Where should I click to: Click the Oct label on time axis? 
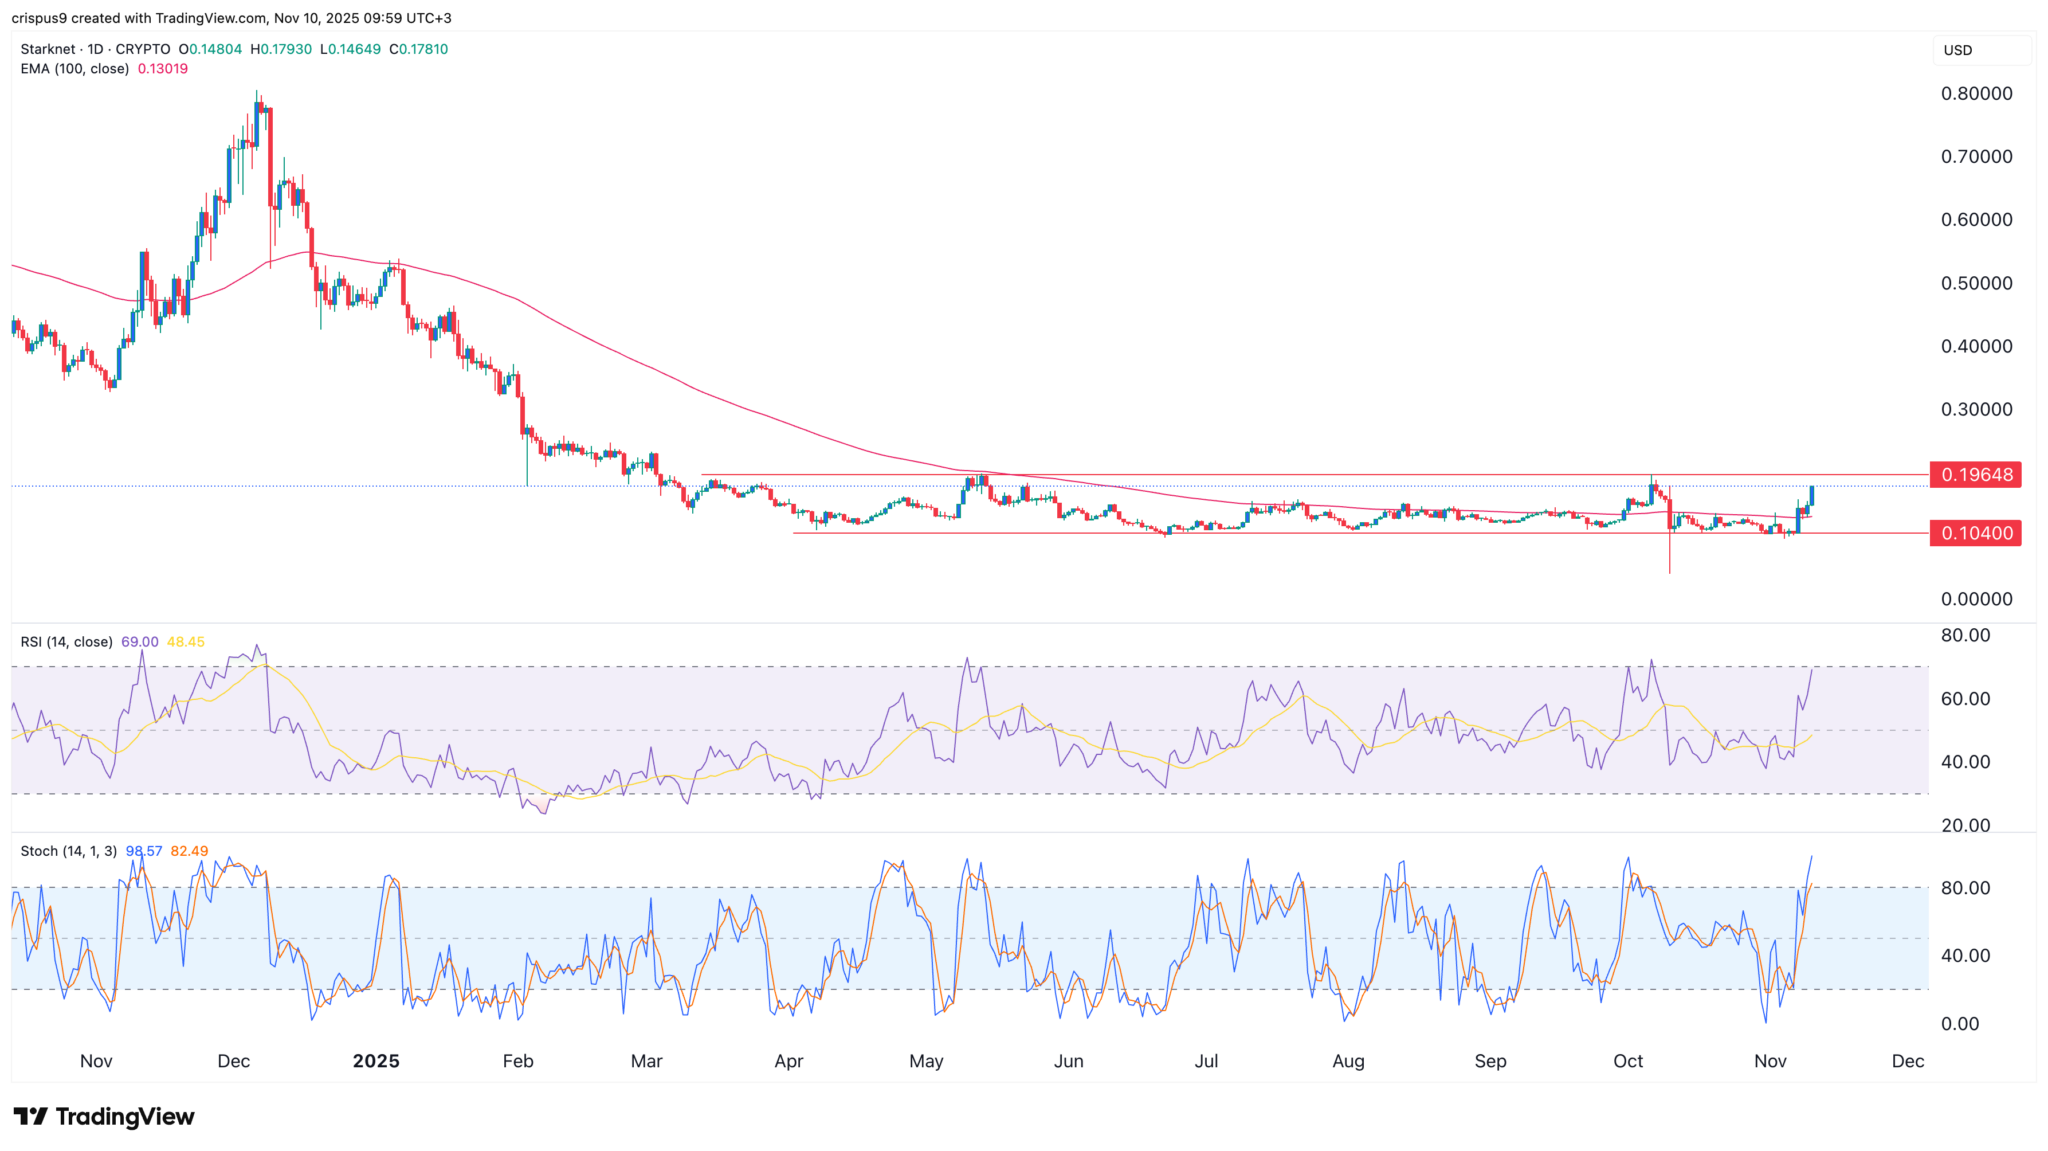[1628, 1061]
